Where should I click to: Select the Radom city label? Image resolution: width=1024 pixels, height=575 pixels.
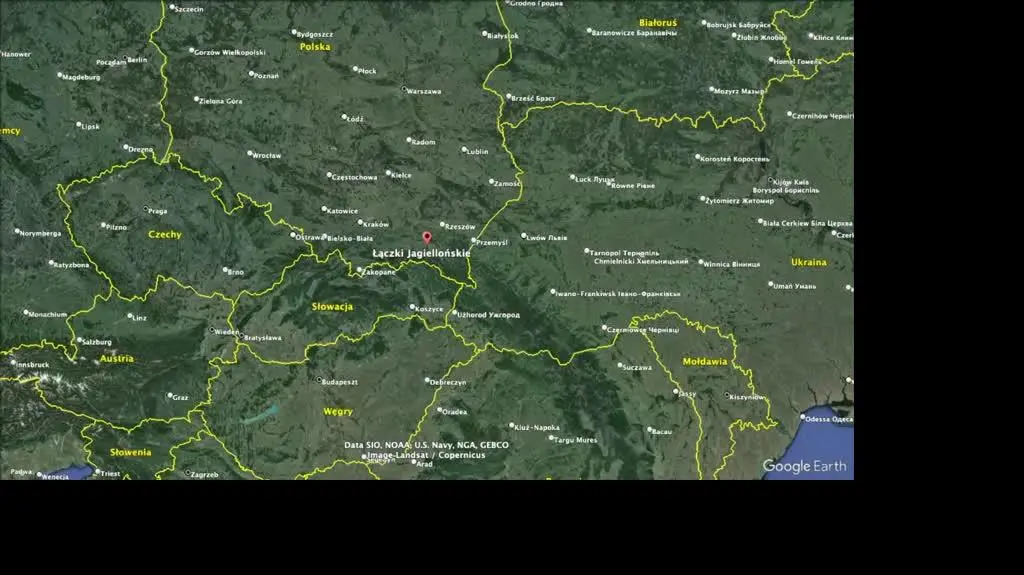coord(423,142)
